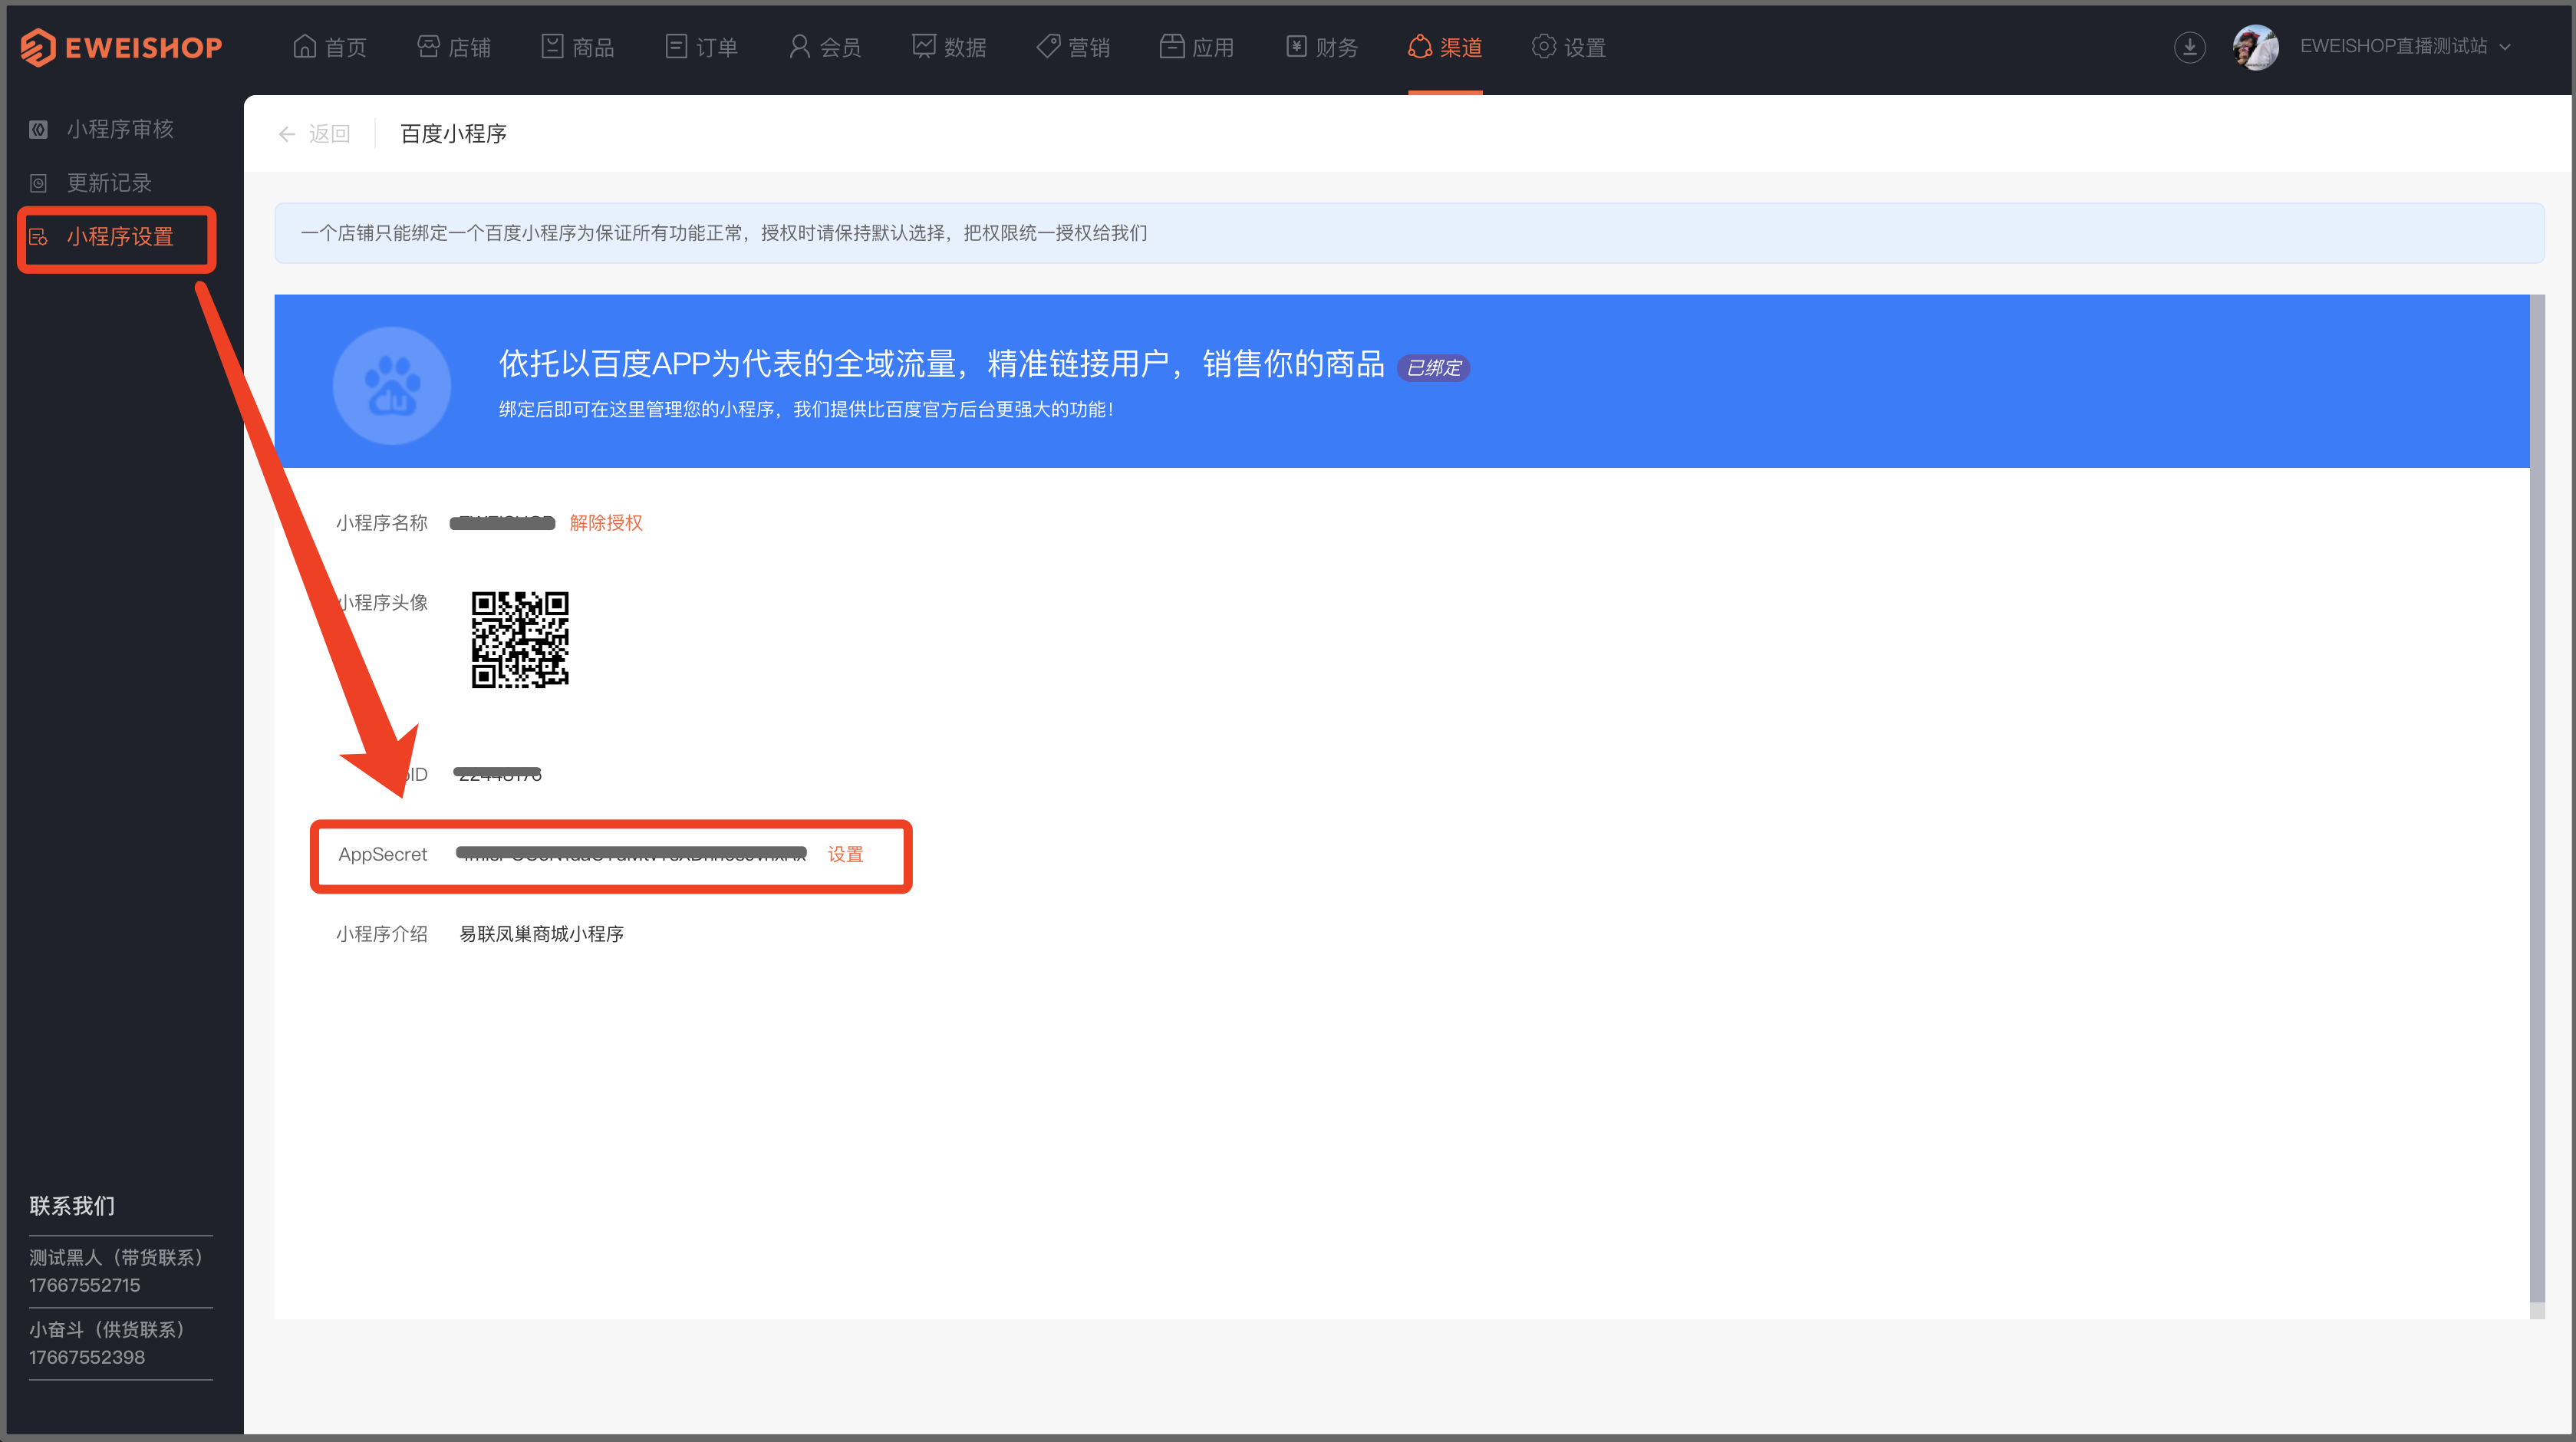This screenshot has height=1442, width=2576.
Task: Click the 百度小程序 page title
Action: pos(453,134)
